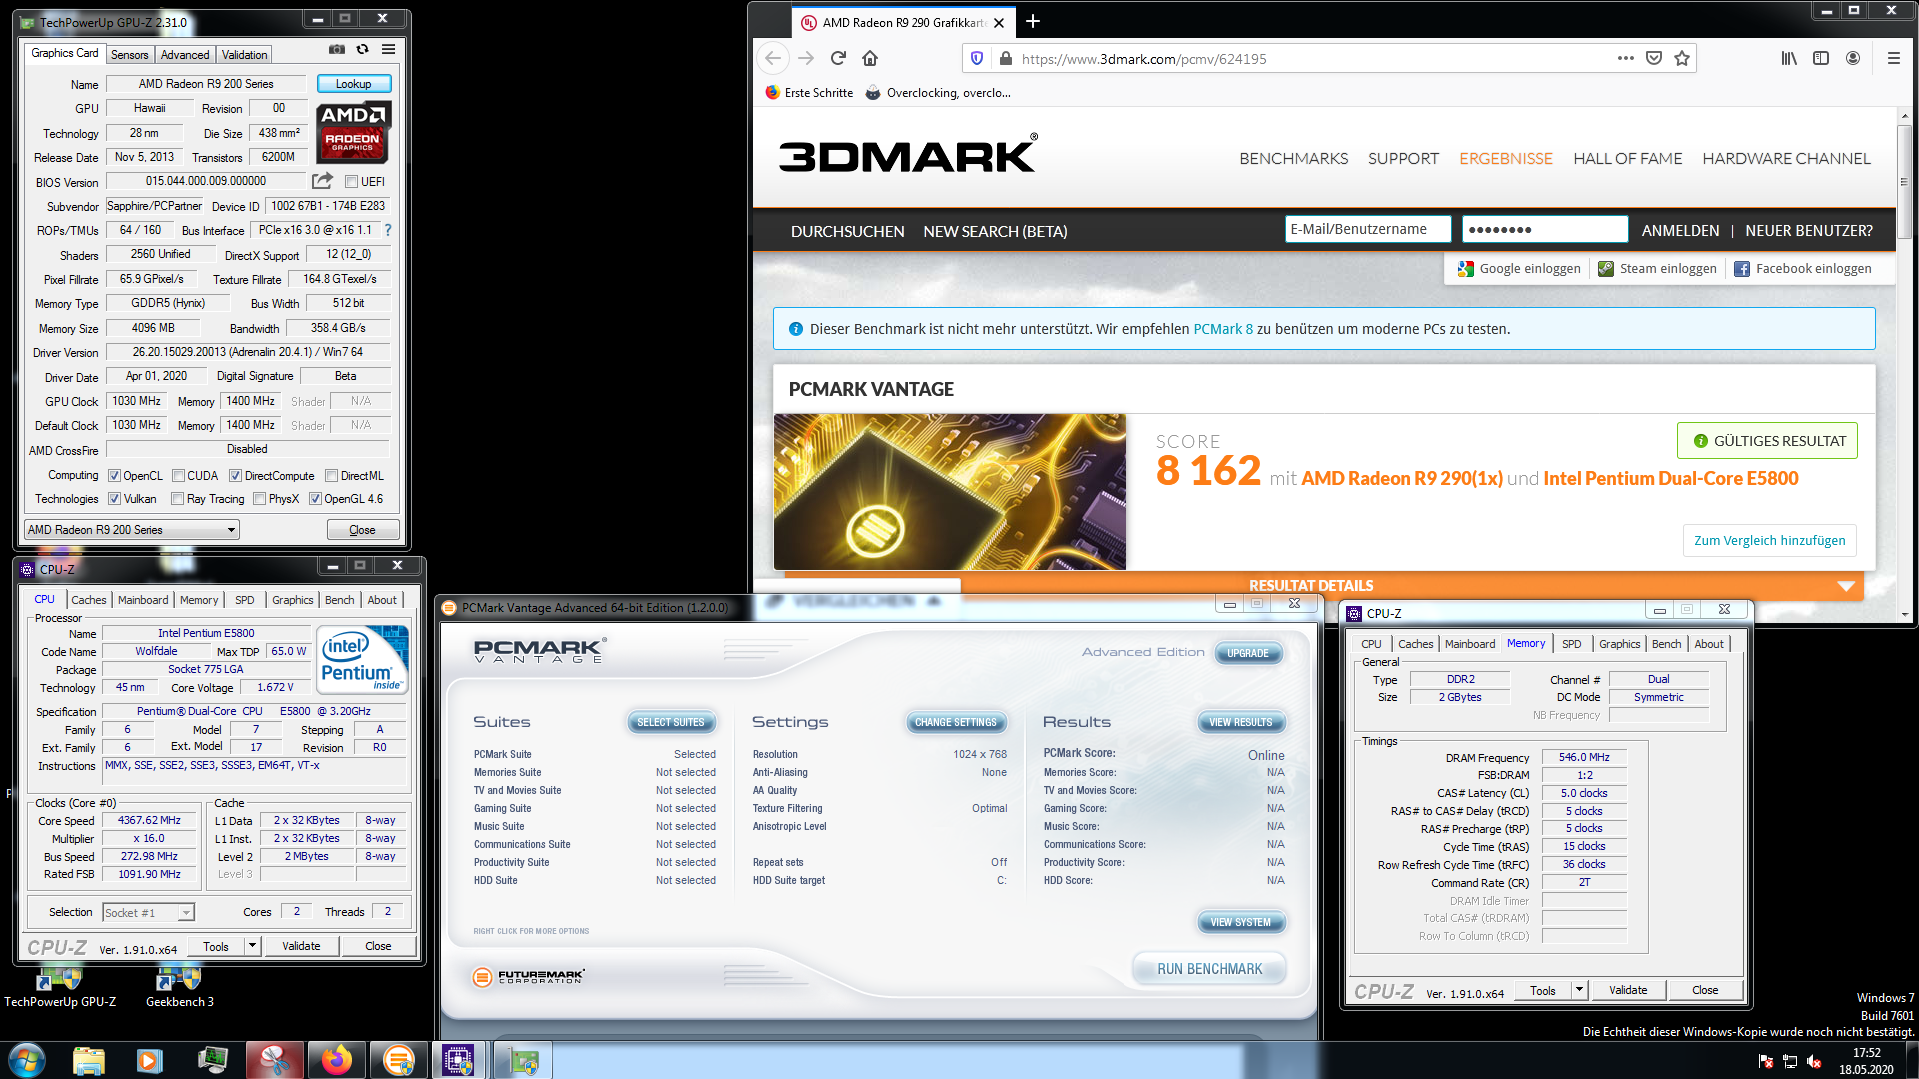Save page to Pocket icon
The image size is (1919, 1079).
click(1654, 58)
